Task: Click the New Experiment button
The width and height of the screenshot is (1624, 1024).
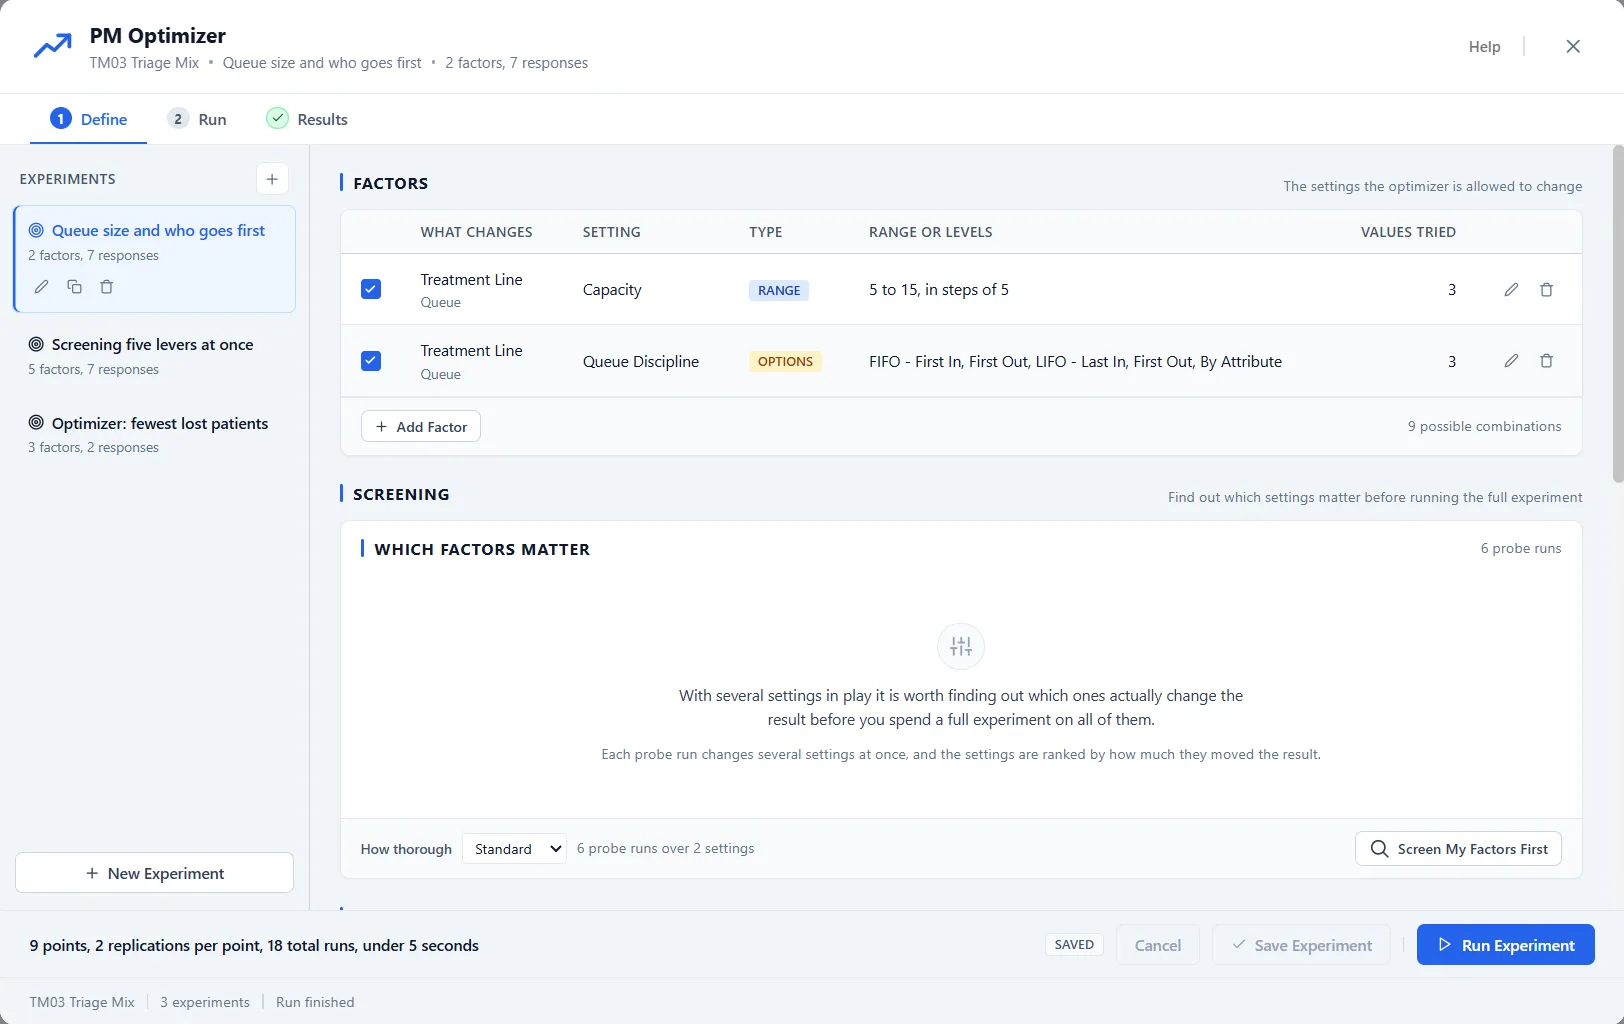Action: [x=154, y=873]
